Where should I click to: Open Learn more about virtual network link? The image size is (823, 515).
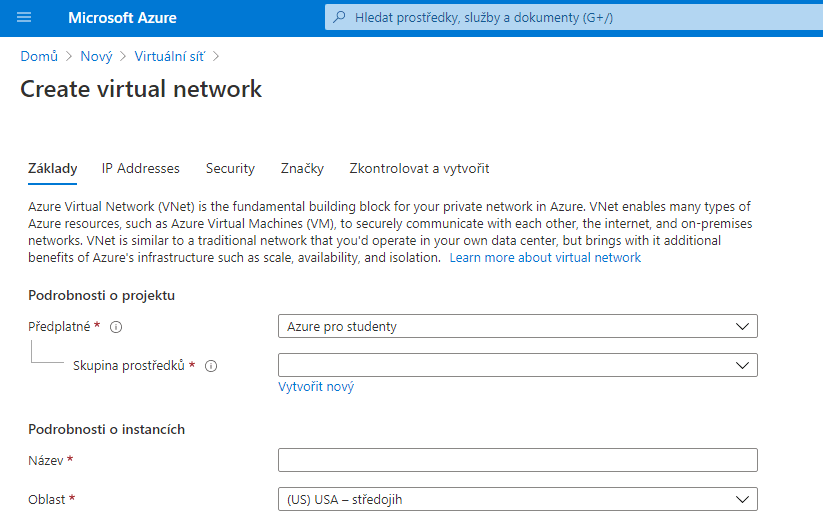pos(545,258)
